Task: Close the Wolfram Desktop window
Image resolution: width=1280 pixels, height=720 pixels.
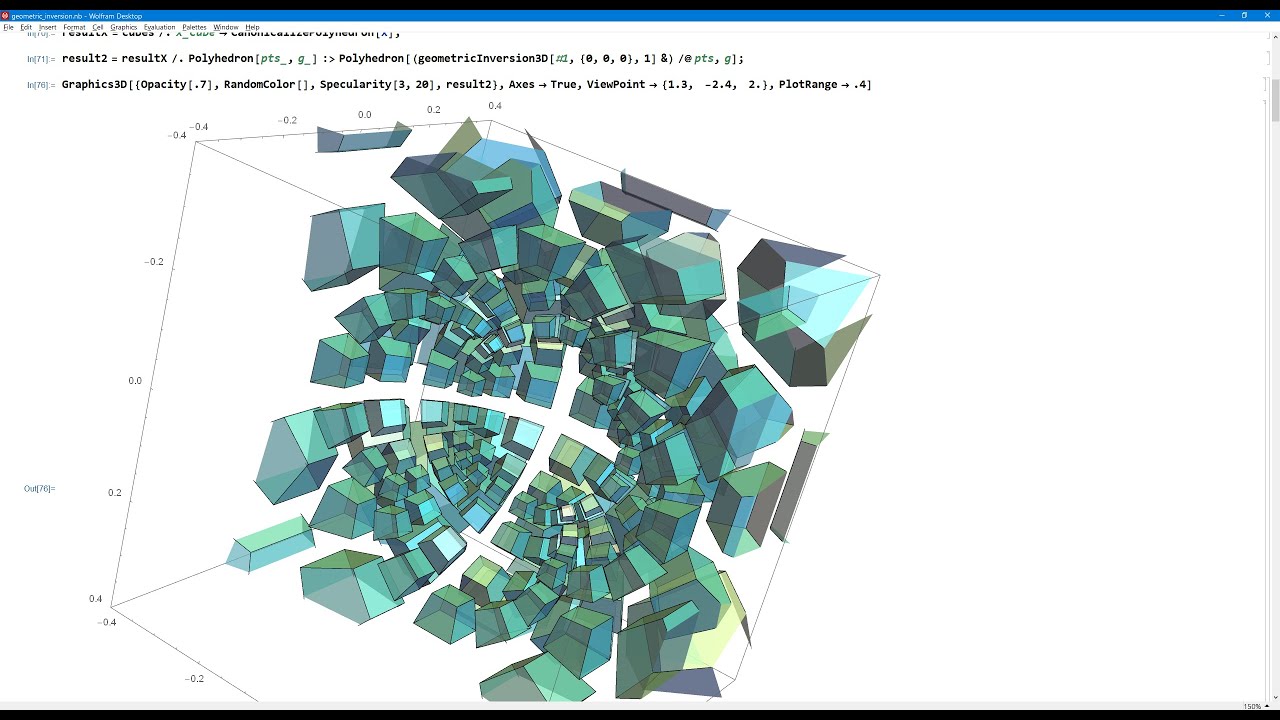Action: click(1267, 16)
